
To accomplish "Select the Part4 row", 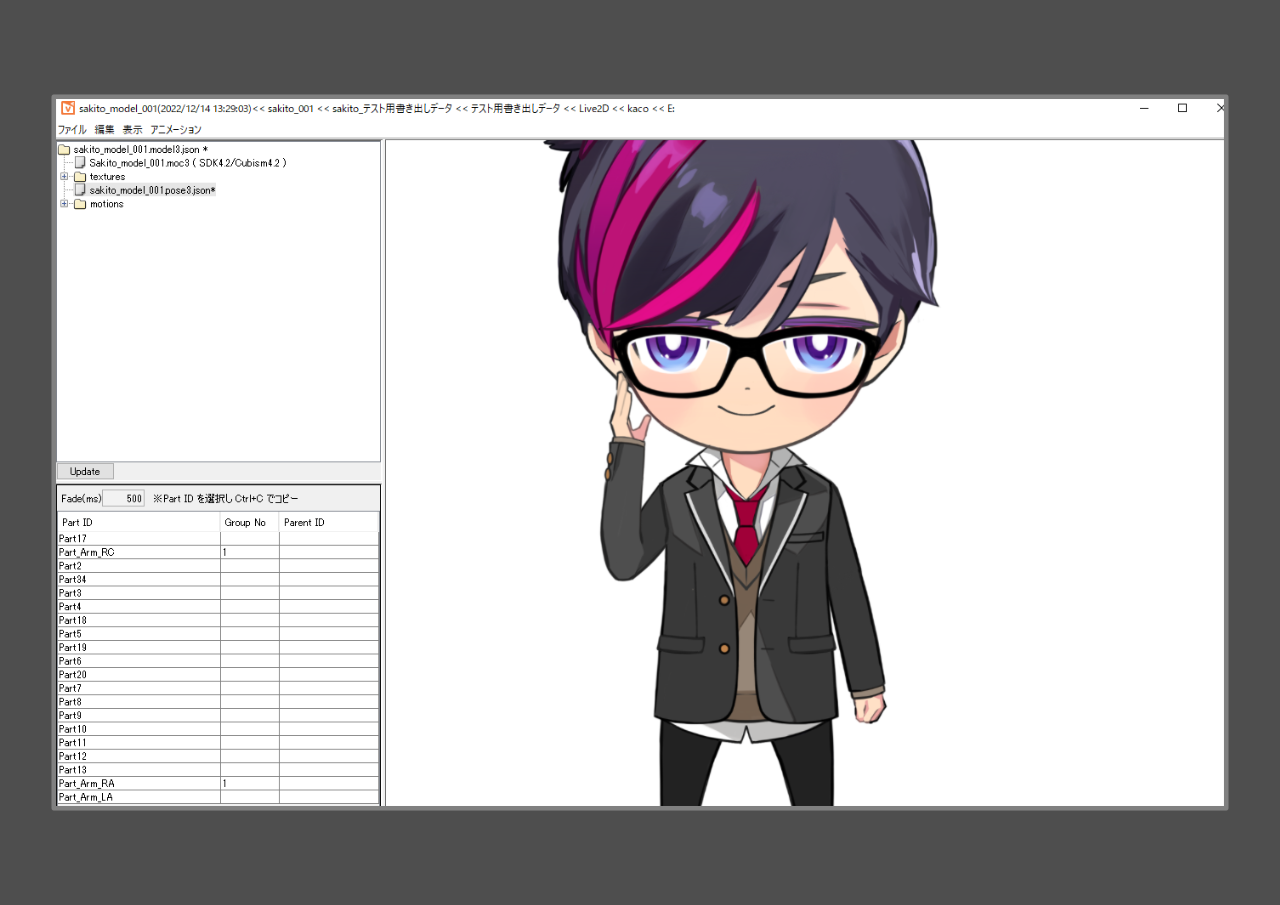I will coord(218,606).
